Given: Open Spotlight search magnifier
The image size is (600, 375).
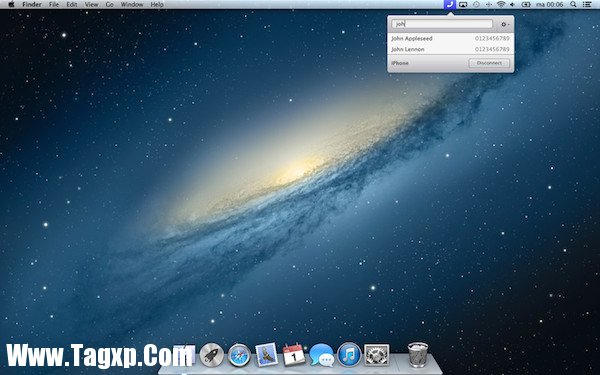Looking at the screenshot, I should click(573, 5).
